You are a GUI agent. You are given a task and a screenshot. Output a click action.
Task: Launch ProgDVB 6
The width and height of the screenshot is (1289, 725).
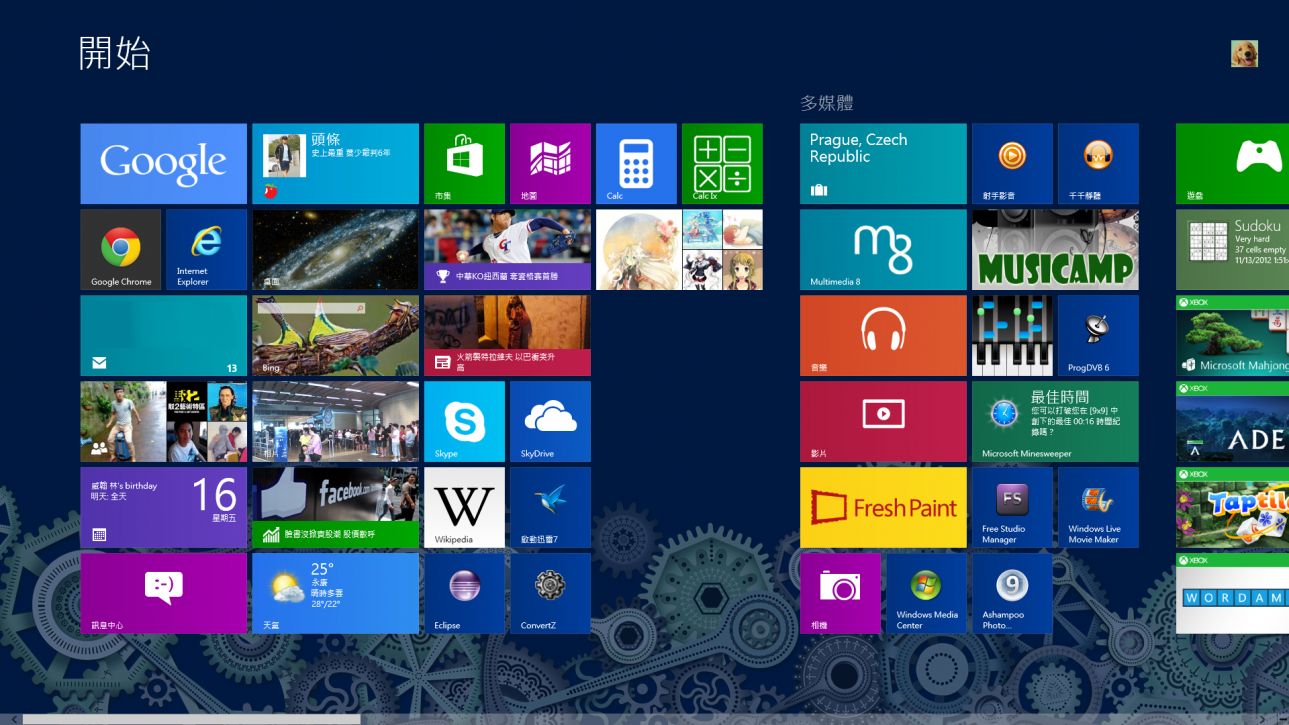tap(1097, 335)
